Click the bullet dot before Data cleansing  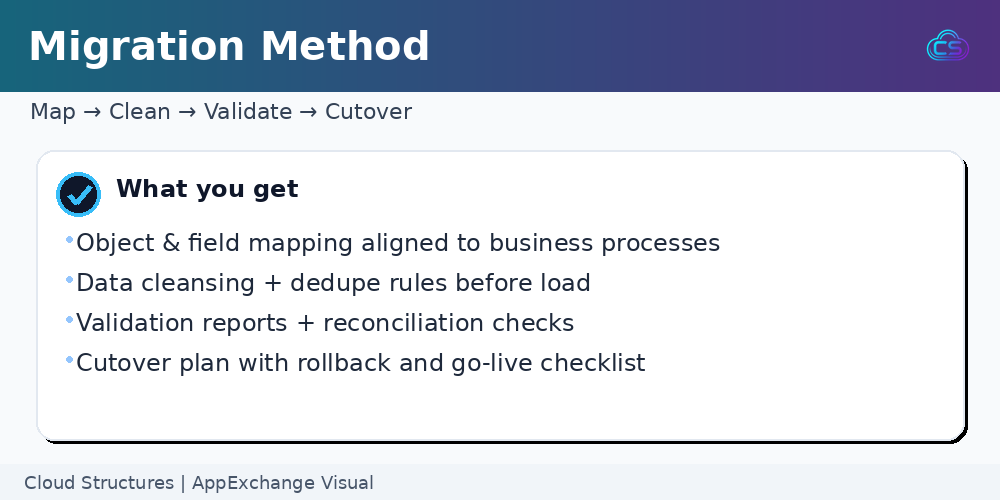point(69,280)
